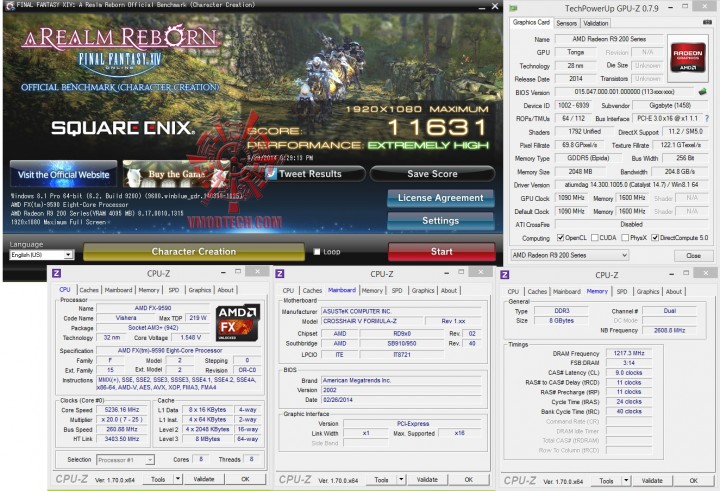Open the Graphics tab in the right CPU-Z window
This screenshot has height=491, width=720.
(648, 292)
